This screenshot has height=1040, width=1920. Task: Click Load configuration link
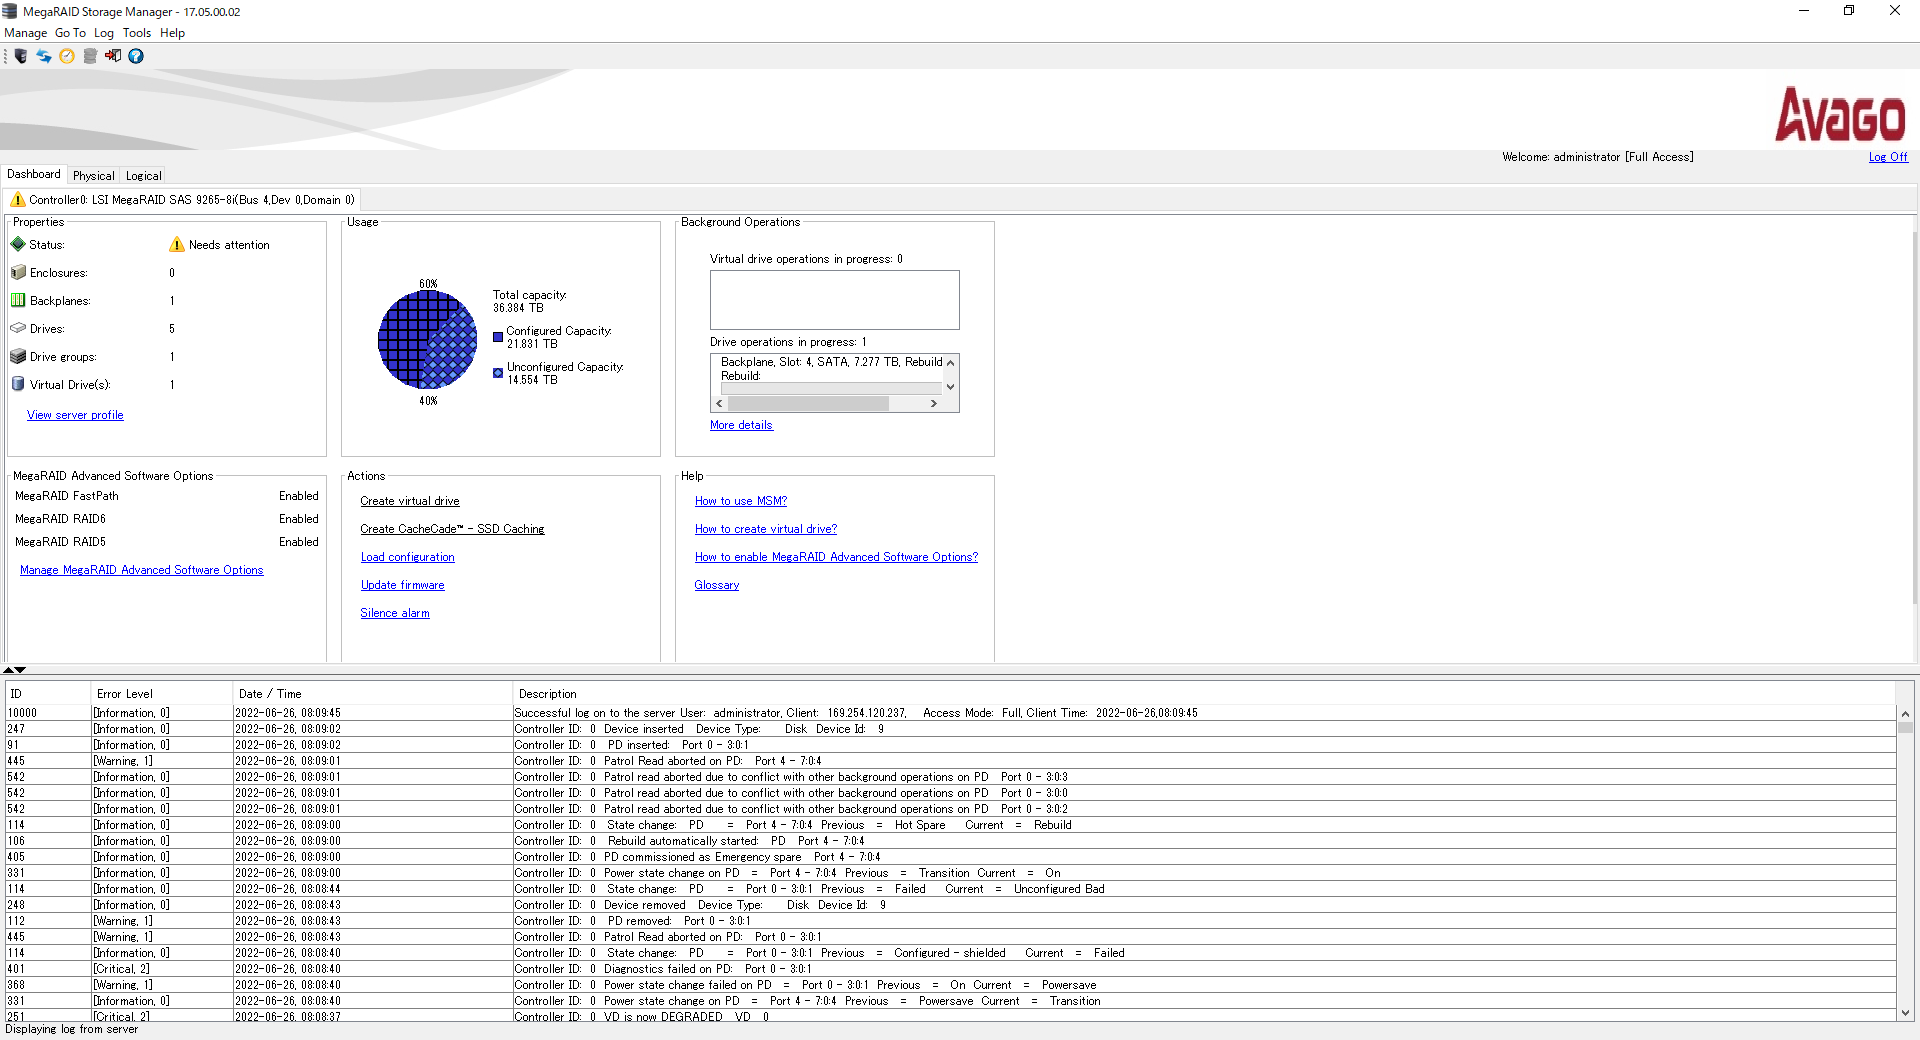pyautogui.click(x=407, y=557)
